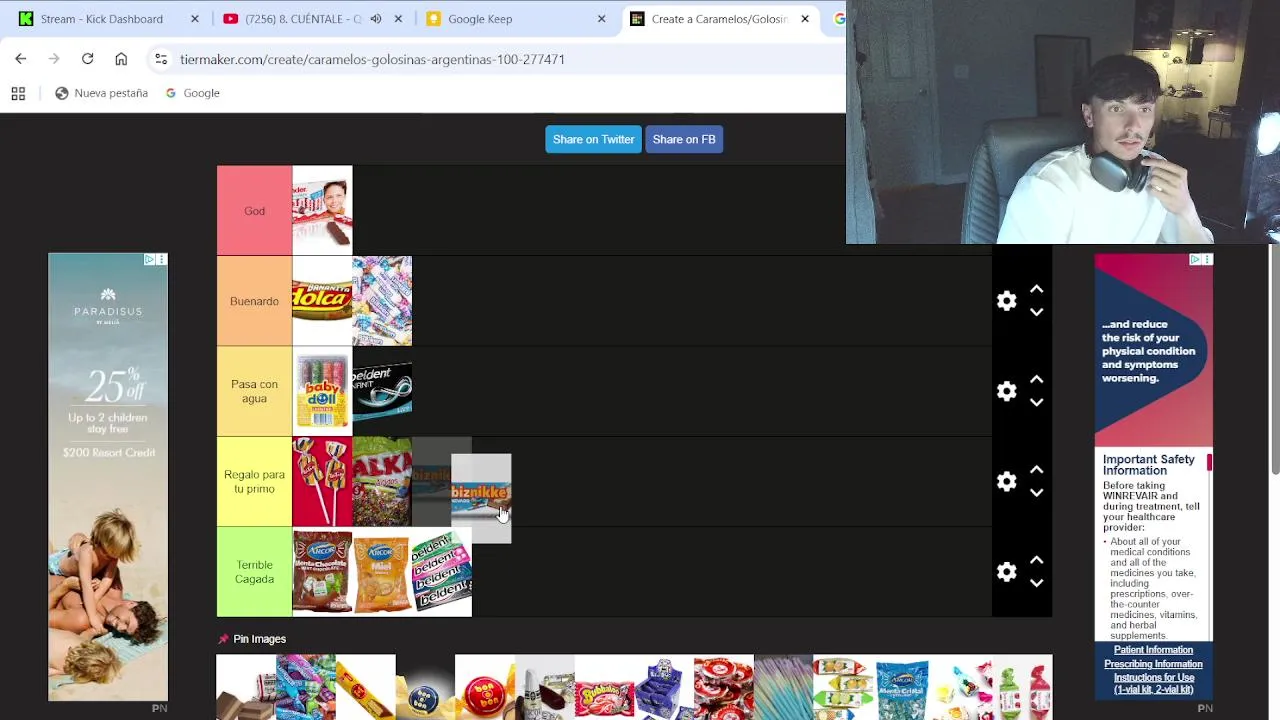Screen dimensions: 1280x720
Task: Close the Google Keep tab
Action: 601,19
